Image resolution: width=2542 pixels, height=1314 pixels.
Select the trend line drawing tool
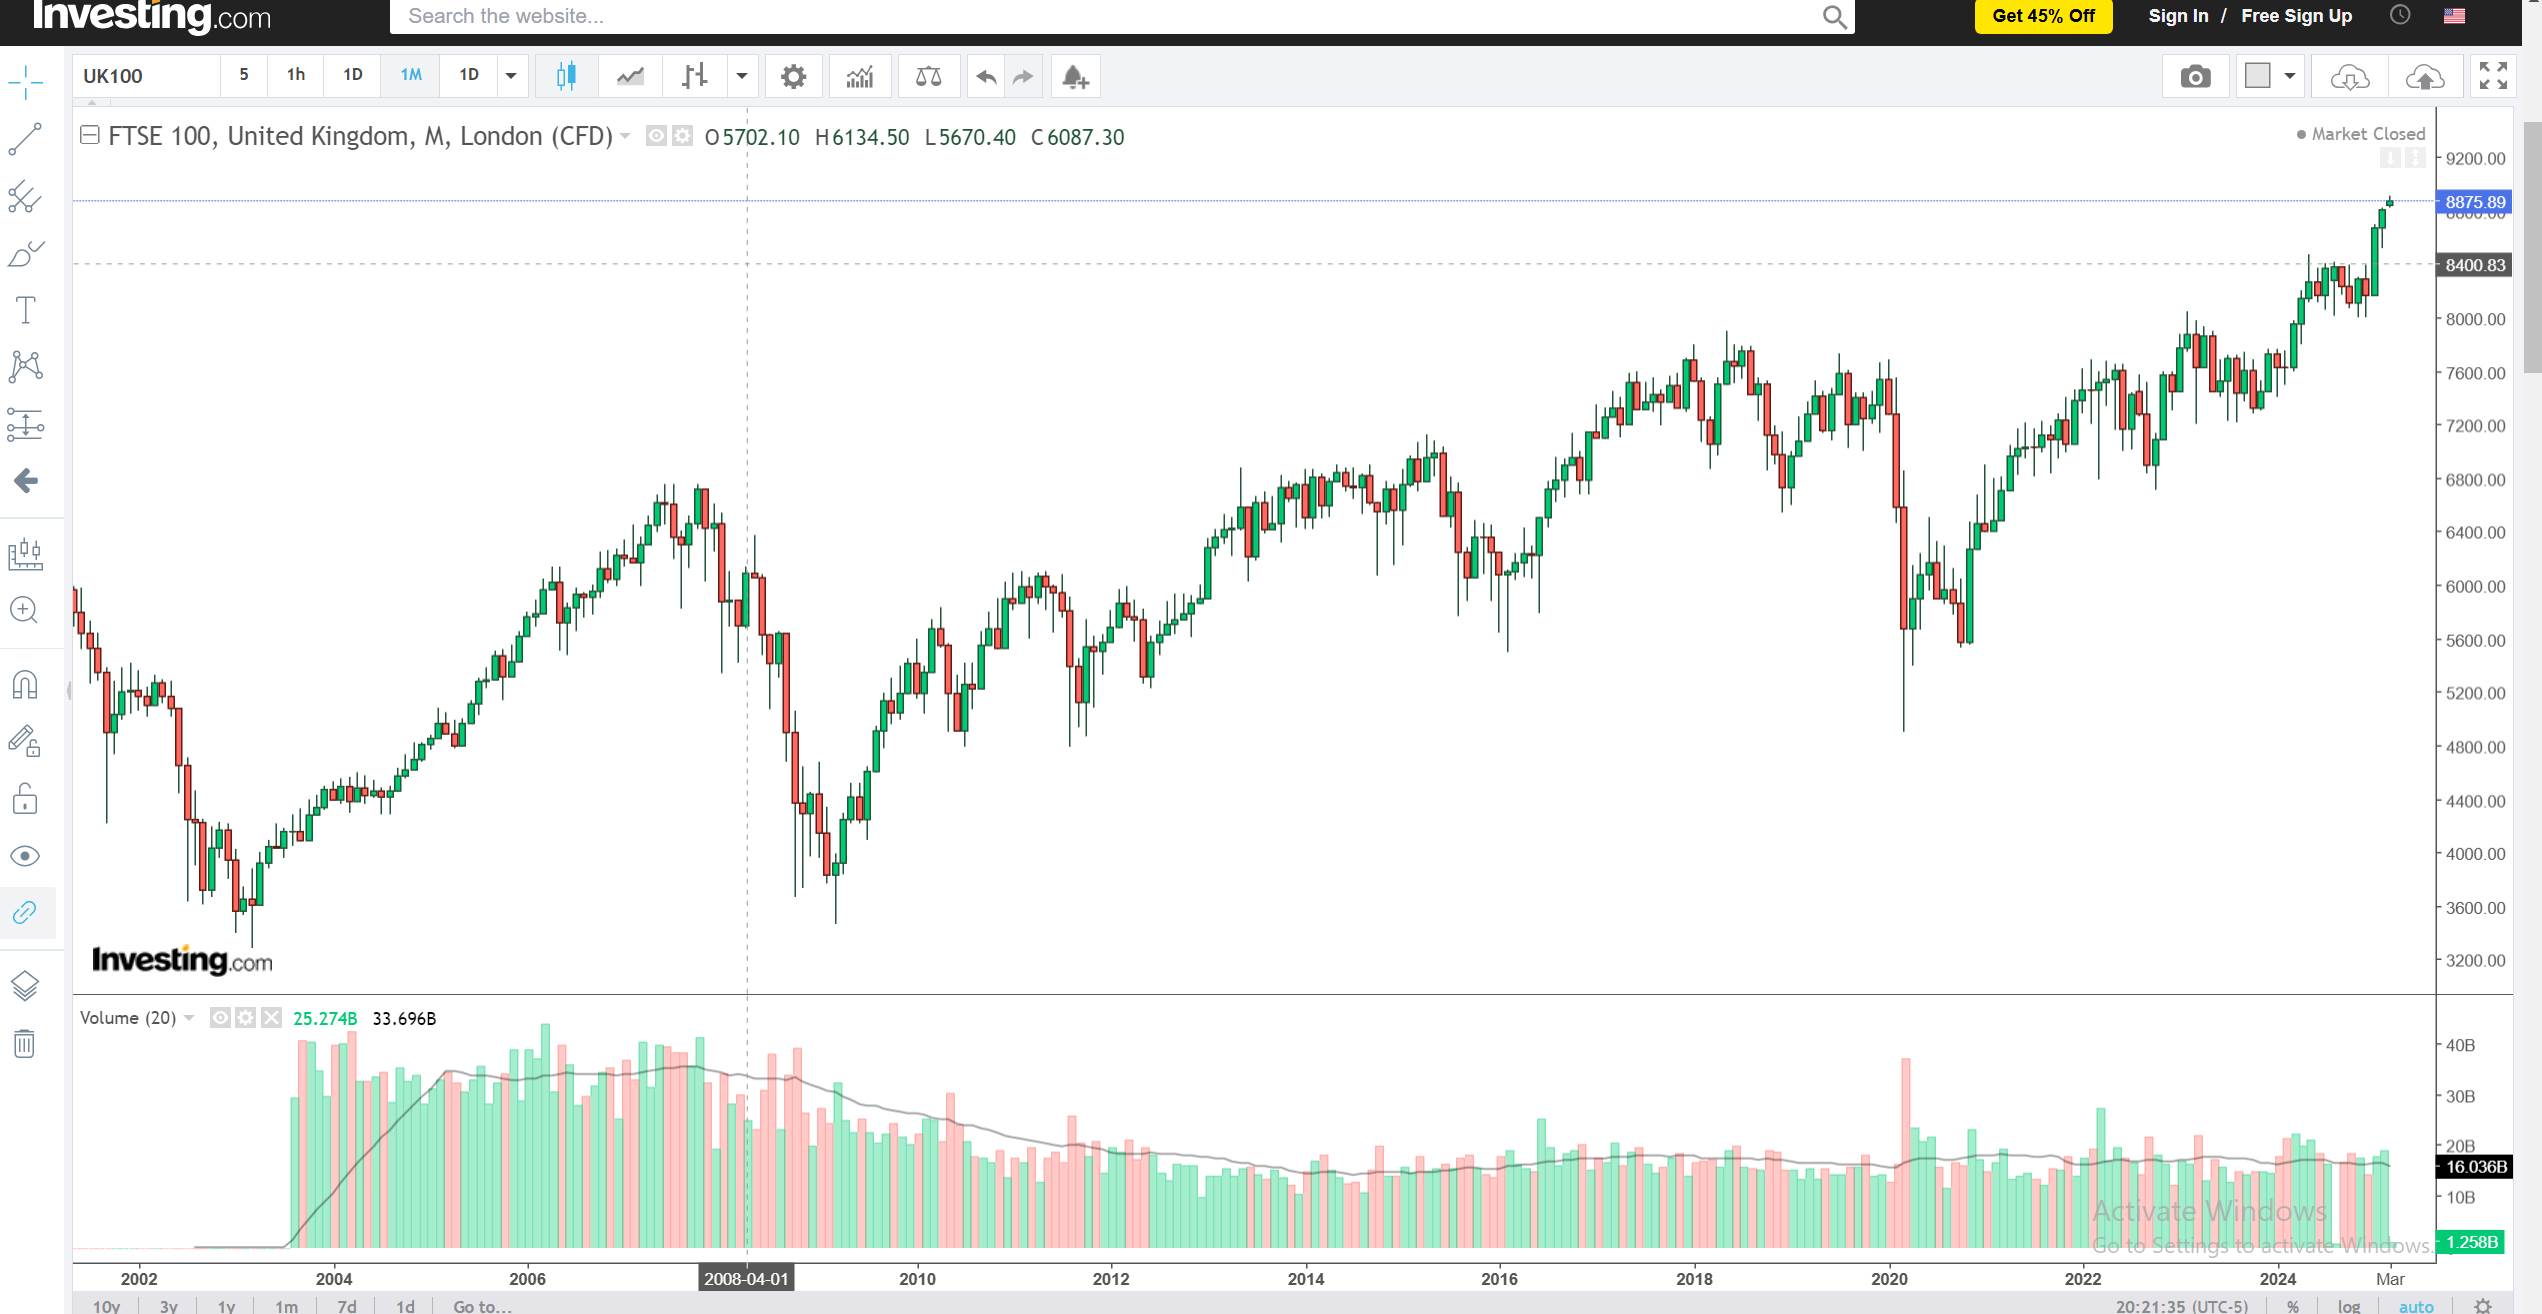(25, 140)
